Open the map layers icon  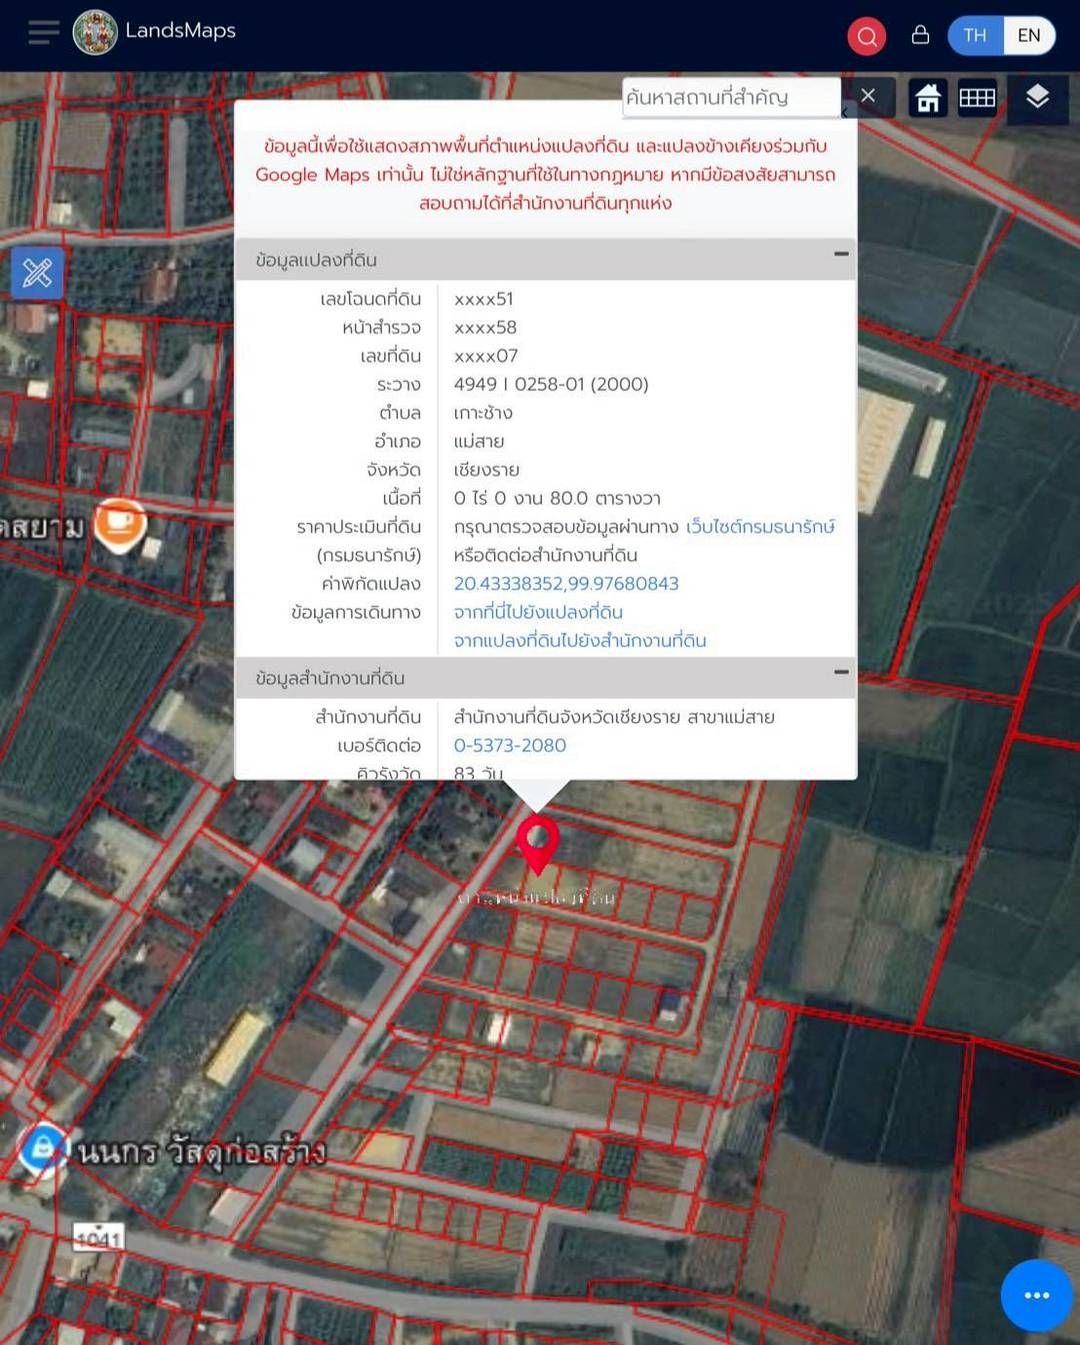point(1037,97)
